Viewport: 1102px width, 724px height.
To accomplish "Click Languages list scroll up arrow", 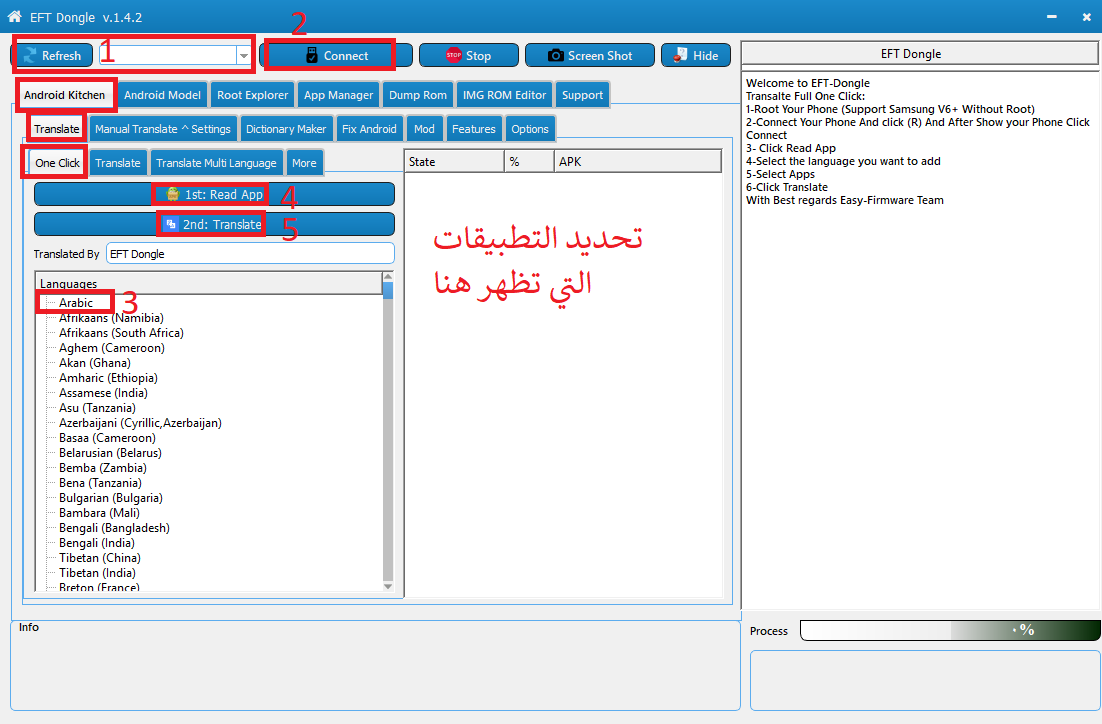I will (388, 277).
